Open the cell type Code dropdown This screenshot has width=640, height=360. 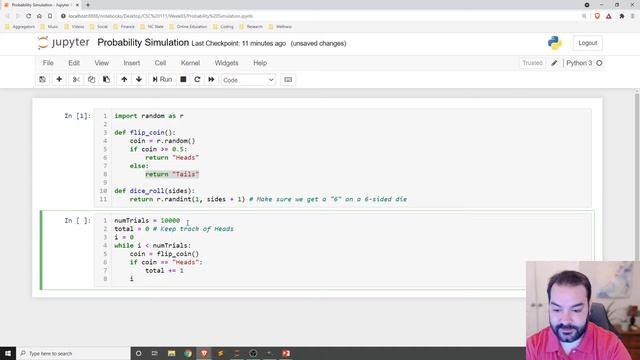pyautogui.click(x=248, y=80)
